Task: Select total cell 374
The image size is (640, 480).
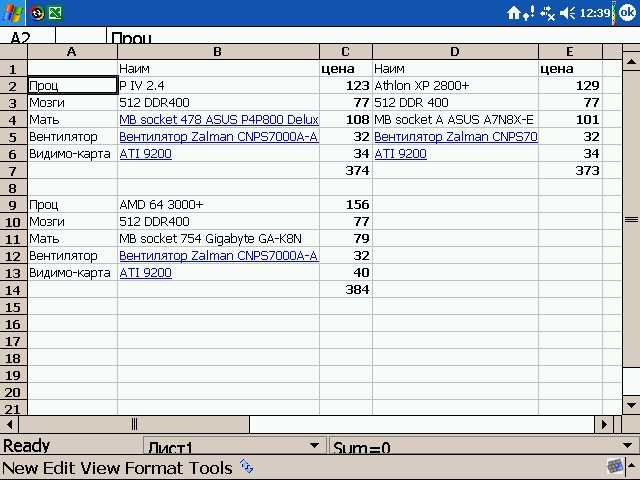Action: coord(346,171)
